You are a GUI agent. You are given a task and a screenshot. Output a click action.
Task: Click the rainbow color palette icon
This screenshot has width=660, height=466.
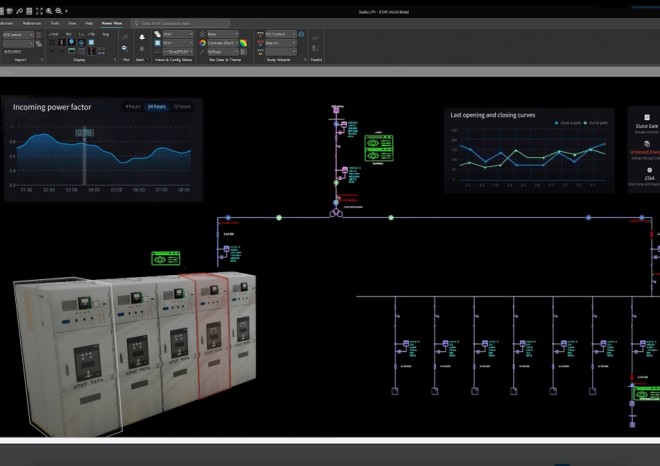(243, 42)
